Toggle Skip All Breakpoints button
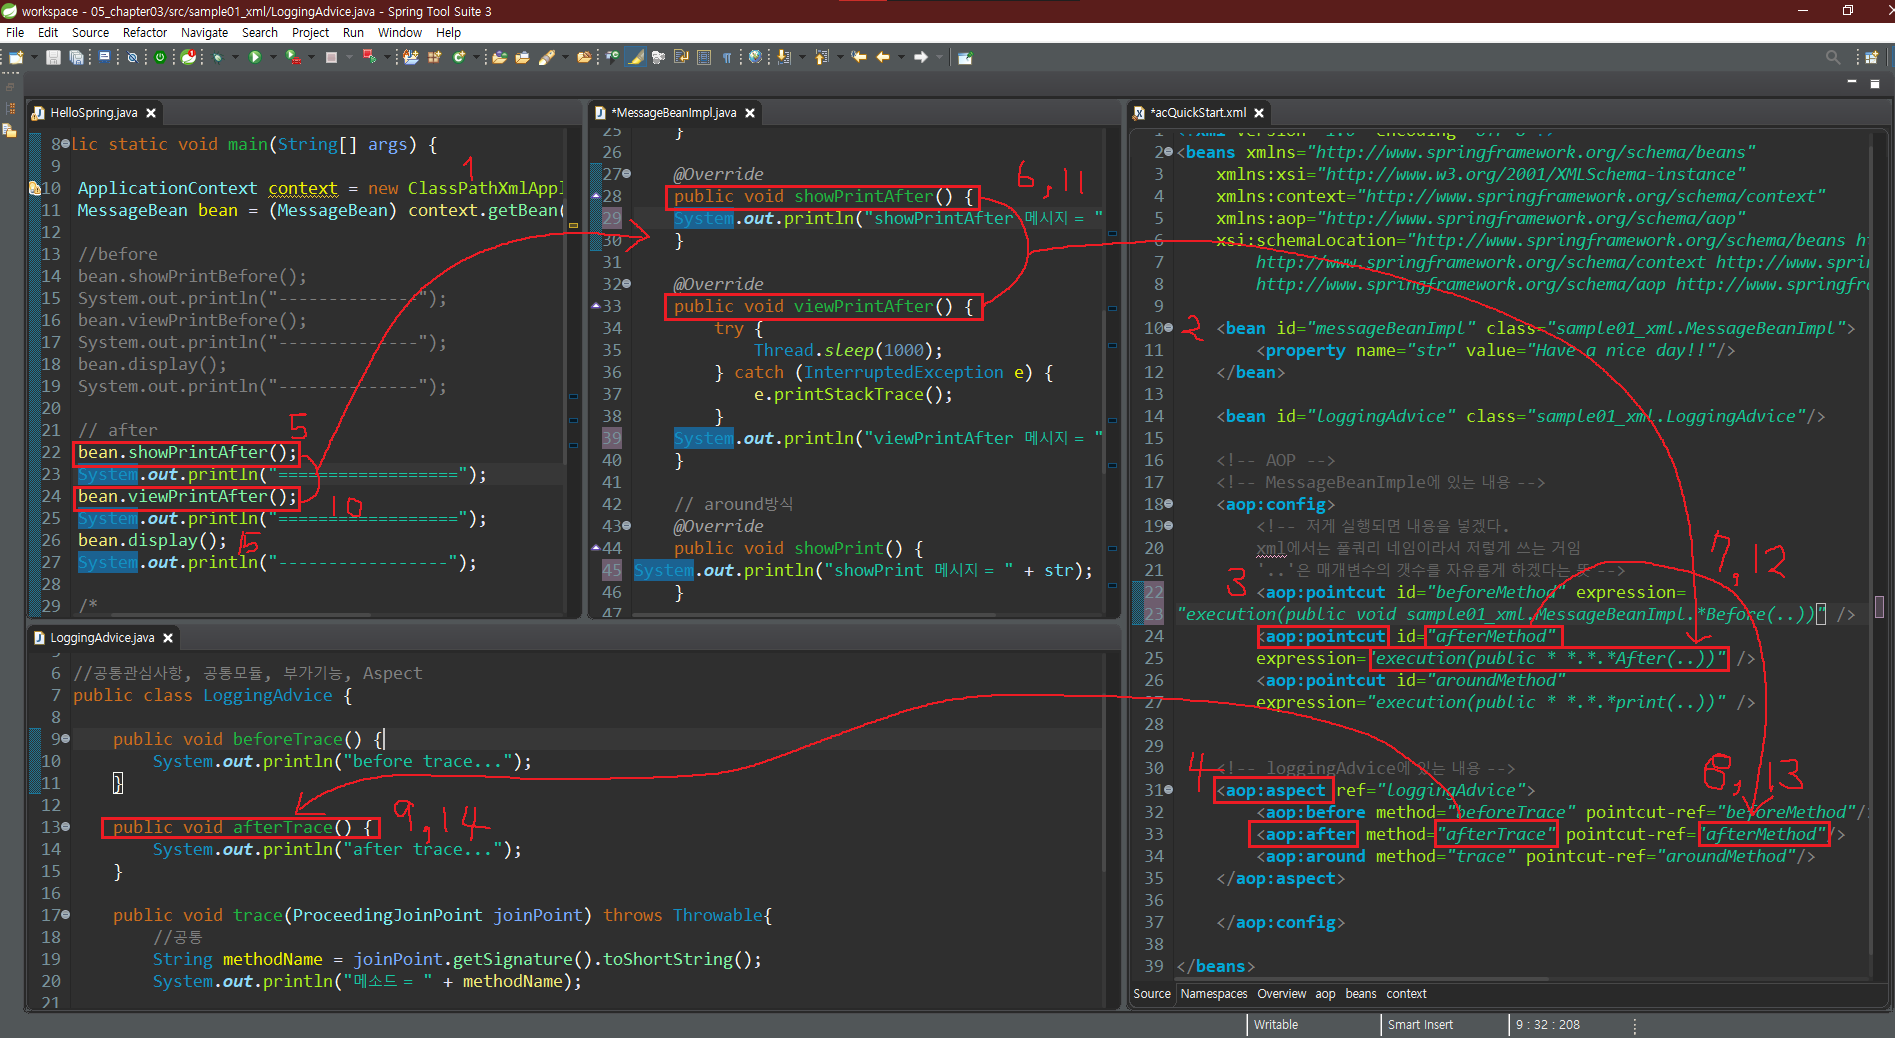The height and width of the screenshot is (1038, 1895). pyautogui.click(x=132, y=58)
